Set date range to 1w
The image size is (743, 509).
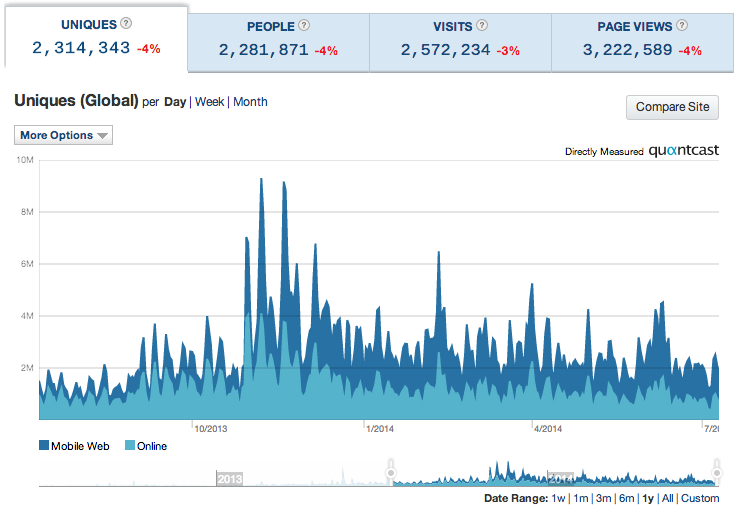pyautogui.click(x=558, y=498)
